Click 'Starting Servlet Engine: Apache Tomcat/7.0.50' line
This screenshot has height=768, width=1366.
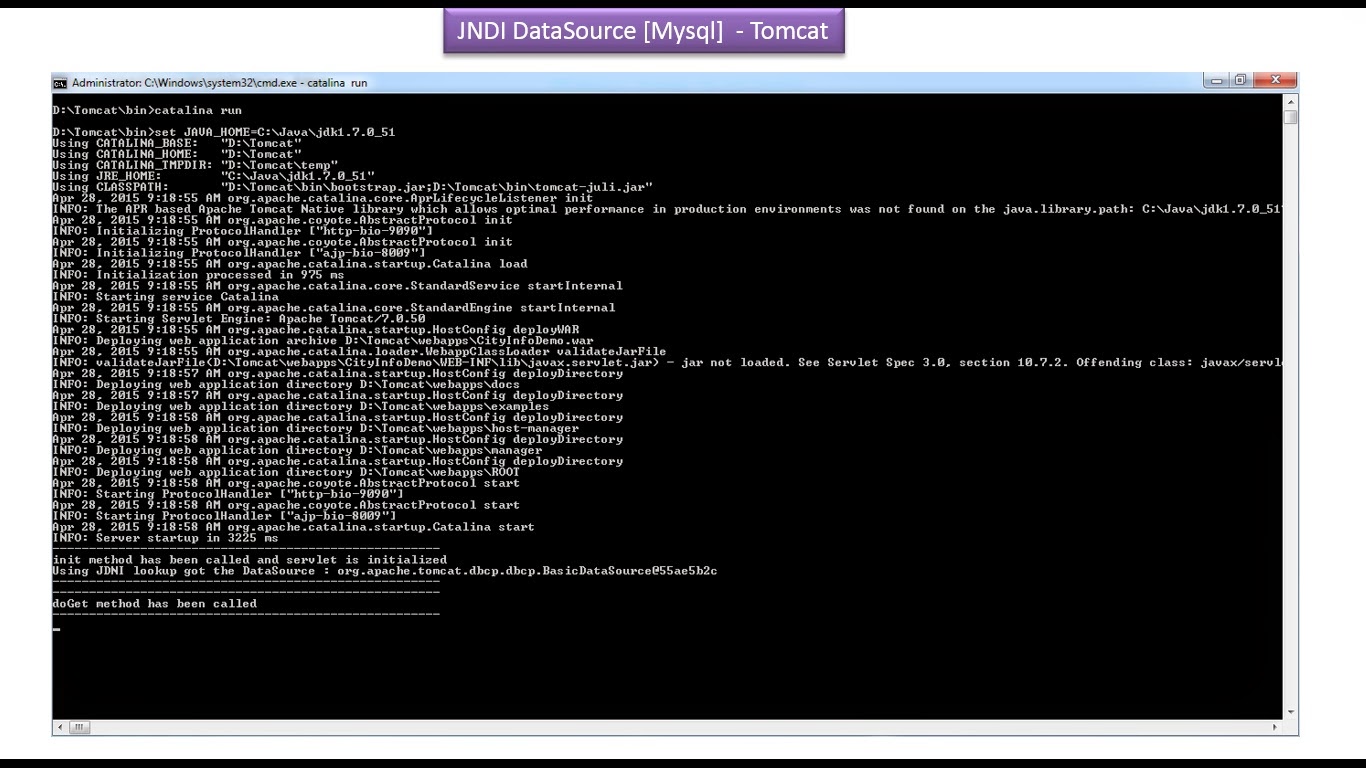point(238,319)
